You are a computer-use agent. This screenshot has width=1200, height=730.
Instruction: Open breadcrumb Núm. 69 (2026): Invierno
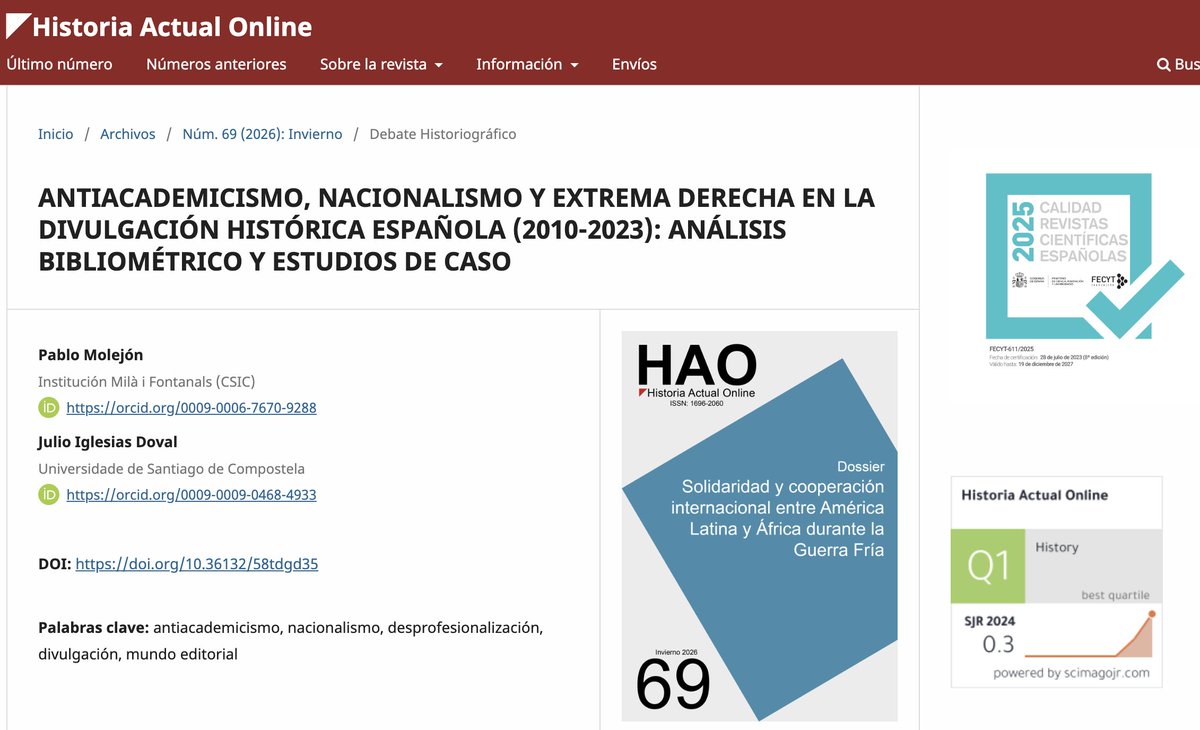click(262, 134)
